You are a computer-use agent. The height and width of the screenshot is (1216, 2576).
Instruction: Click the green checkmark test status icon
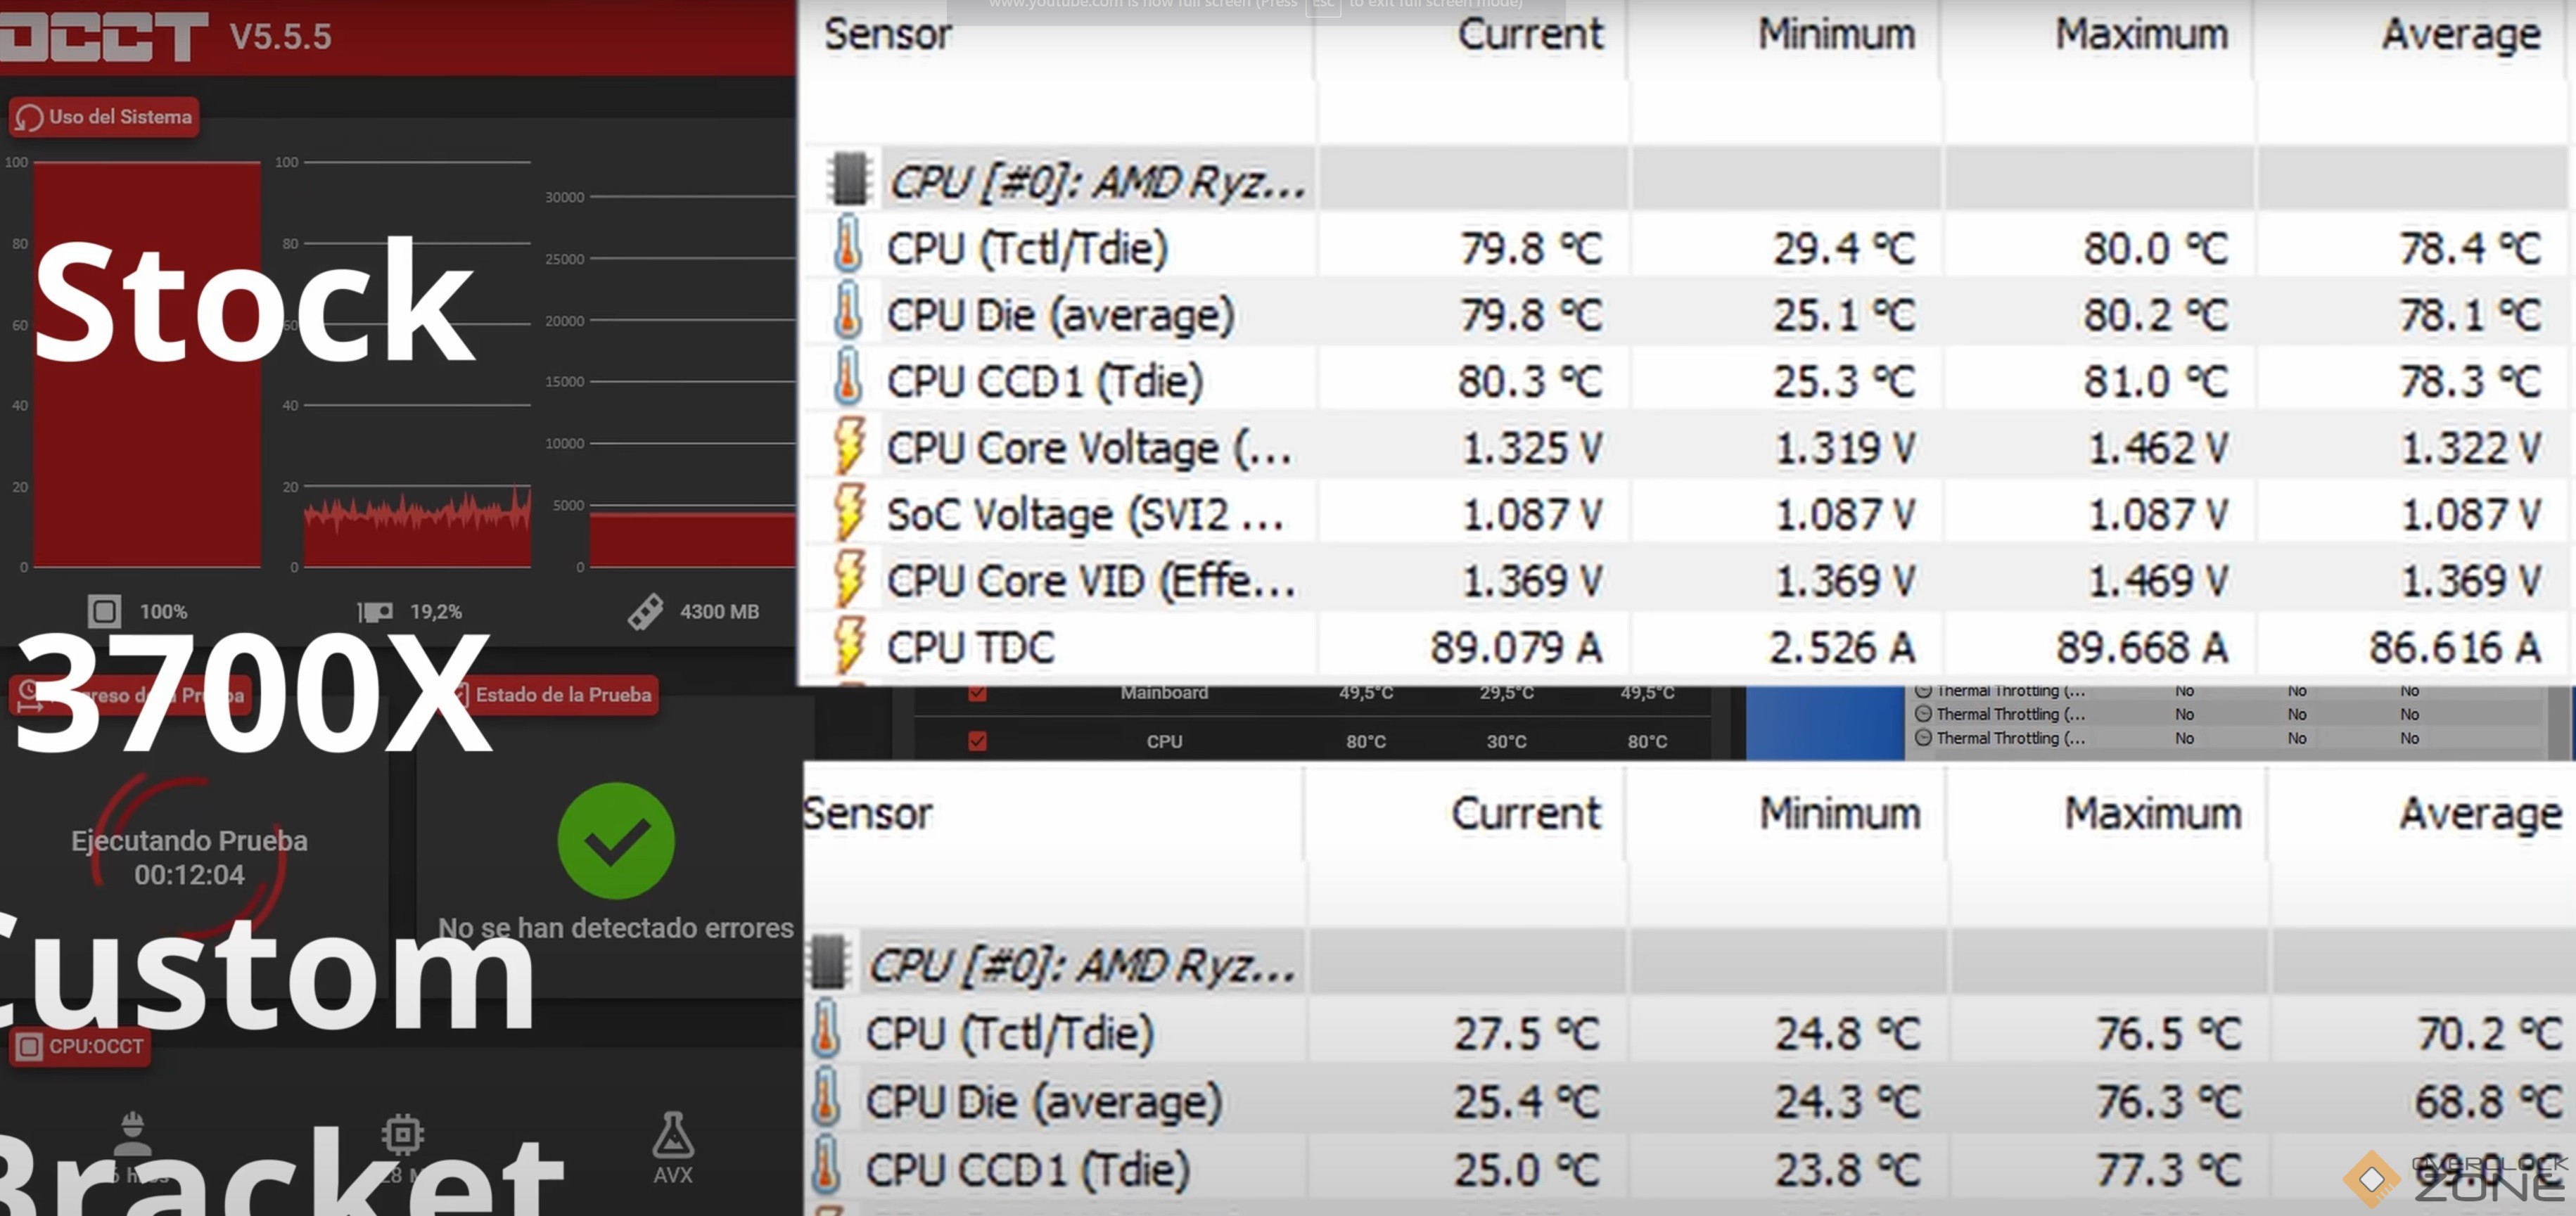[x=616, y=840]
